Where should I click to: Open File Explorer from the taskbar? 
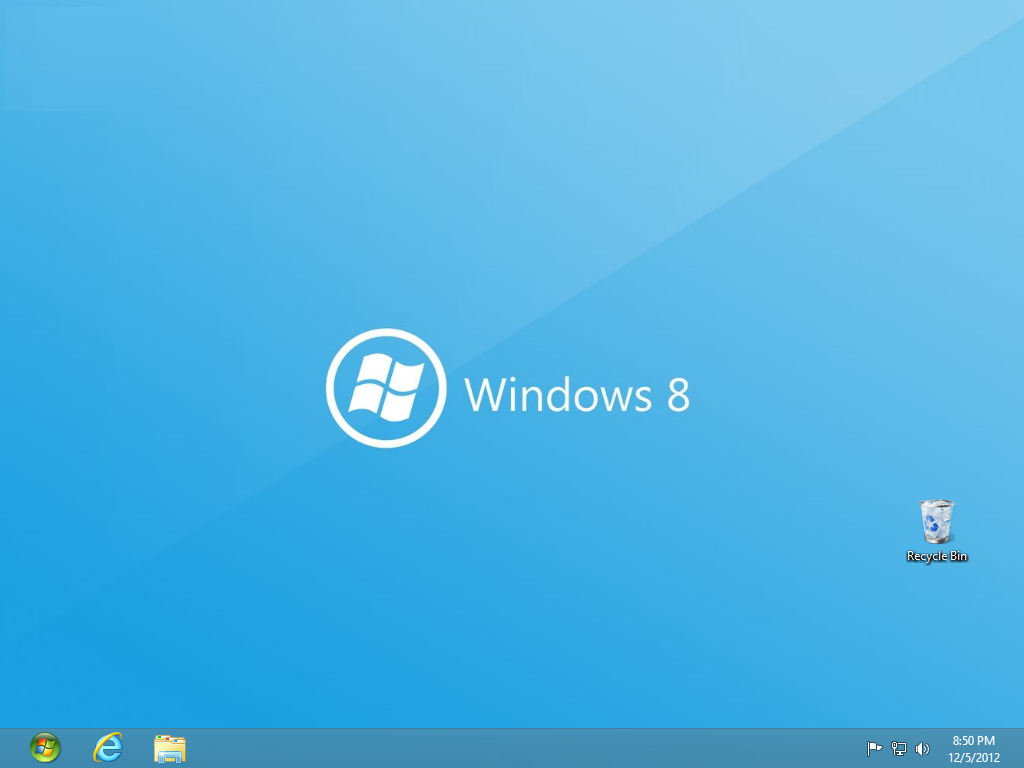coord(170,747)
